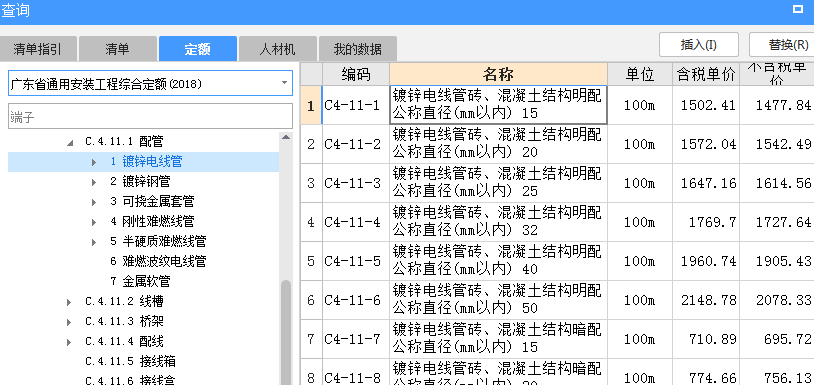814x385 pixels.
Task: Click name cell ending in 明配 公称直径 20
Action: (498, 144)
